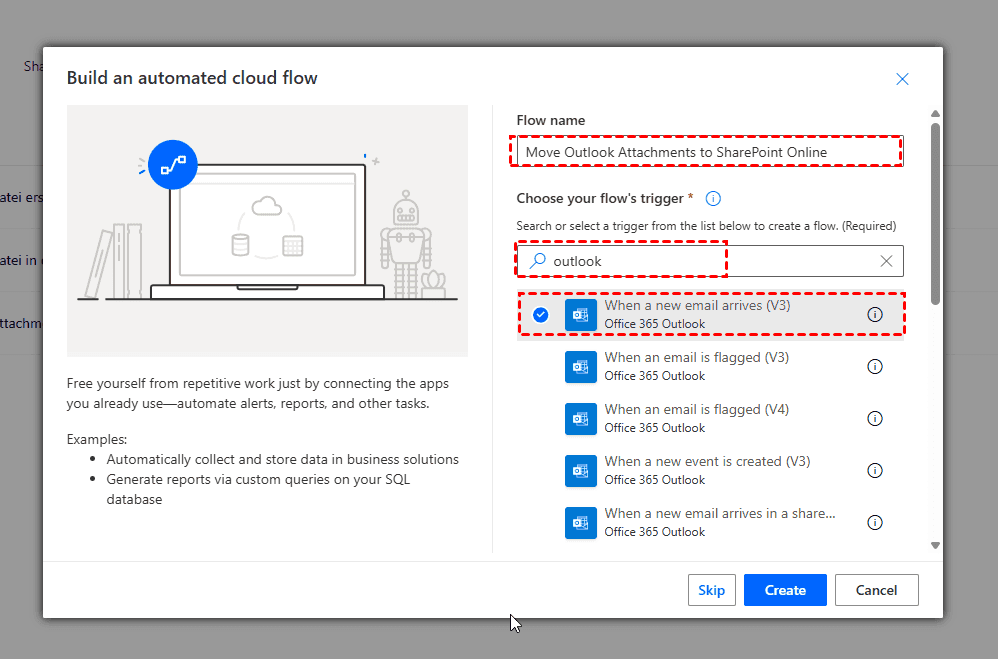Screen dimensions: 998x659
Task: Click the Flow name input field
Action: [x=710, y=152]
